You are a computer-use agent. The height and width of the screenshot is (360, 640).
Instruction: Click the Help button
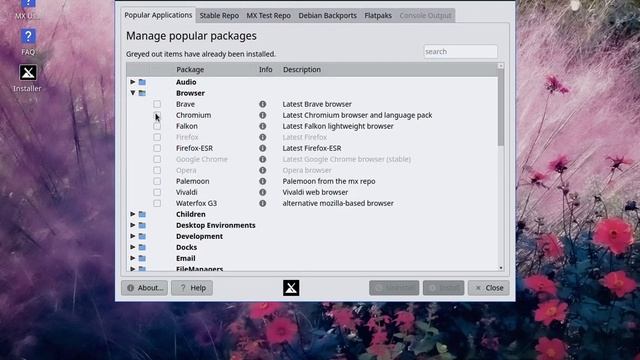tap(192, 288)
